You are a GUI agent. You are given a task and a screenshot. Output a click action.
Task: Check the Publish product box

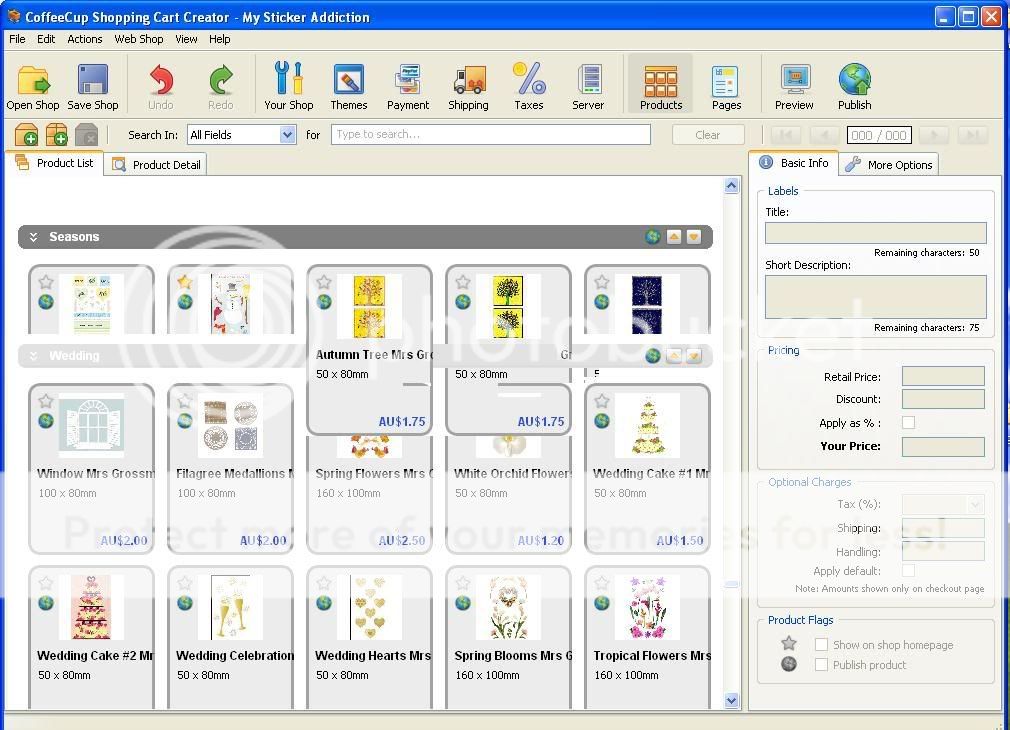click(821, 664)
